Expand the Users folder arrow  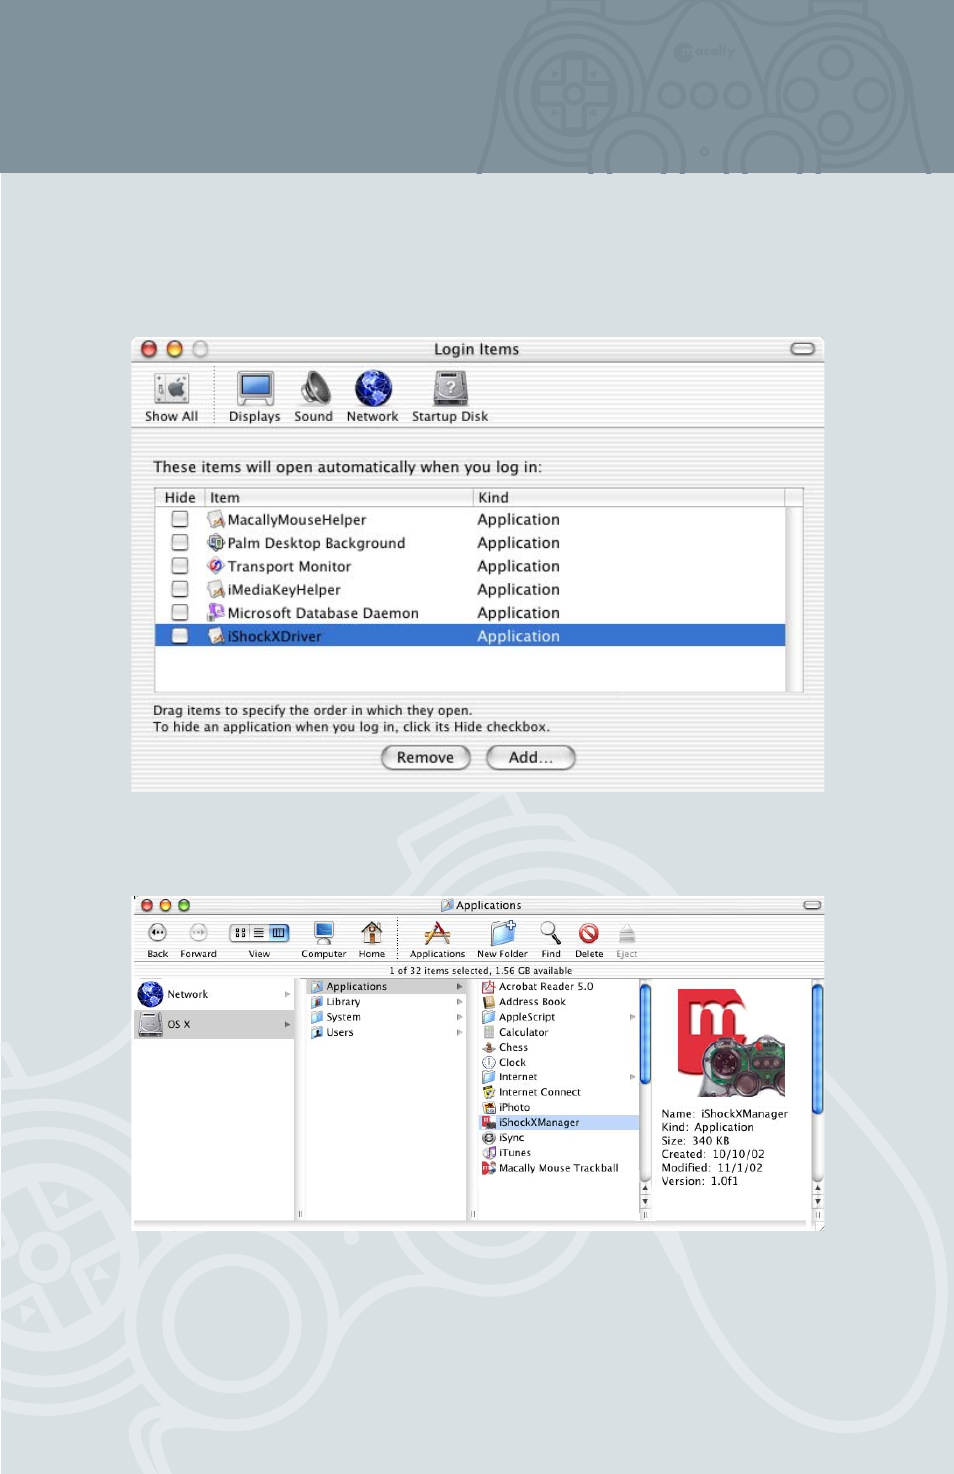(459, 1032)
